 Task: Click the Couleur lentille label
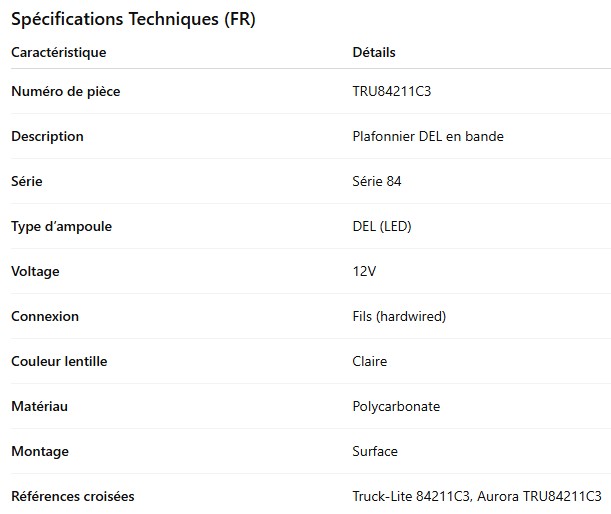click(x=59, y=362)
